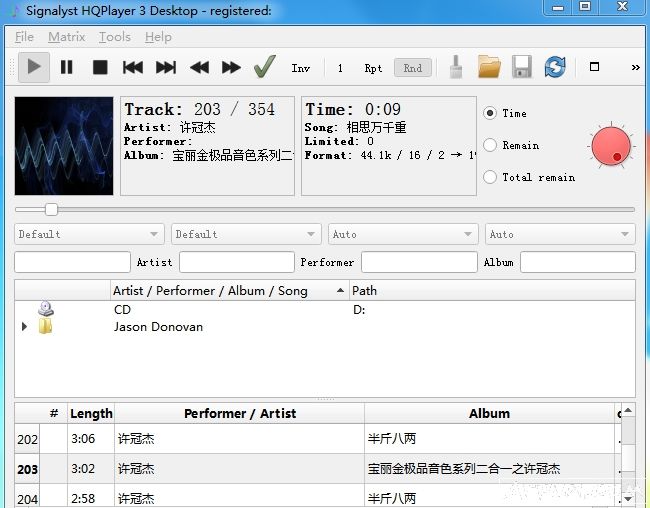Expand the toolbar overflow chevron

click(x=635, y=67)
